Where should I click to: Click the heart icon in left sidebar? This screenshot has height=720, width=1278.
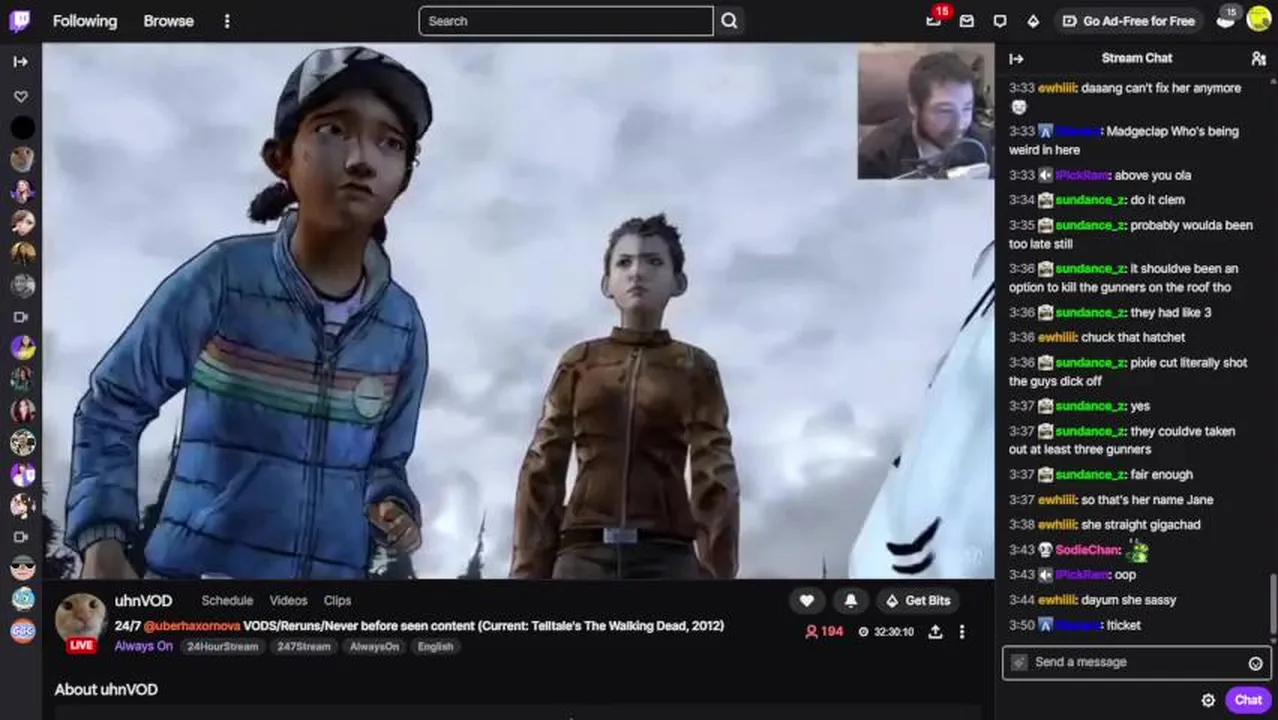coord(21,97)
